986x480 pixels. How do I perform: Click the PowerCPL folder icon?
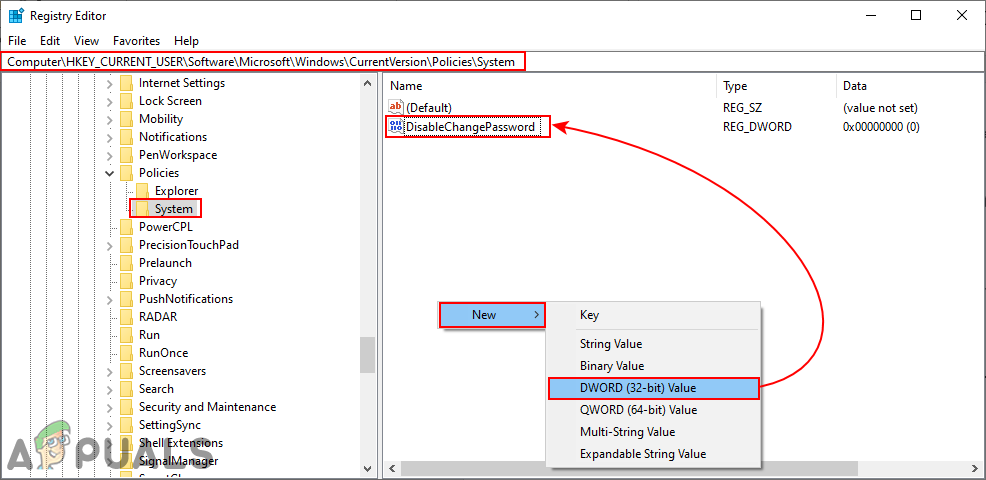pyautogui.click(x=126, y=227)
